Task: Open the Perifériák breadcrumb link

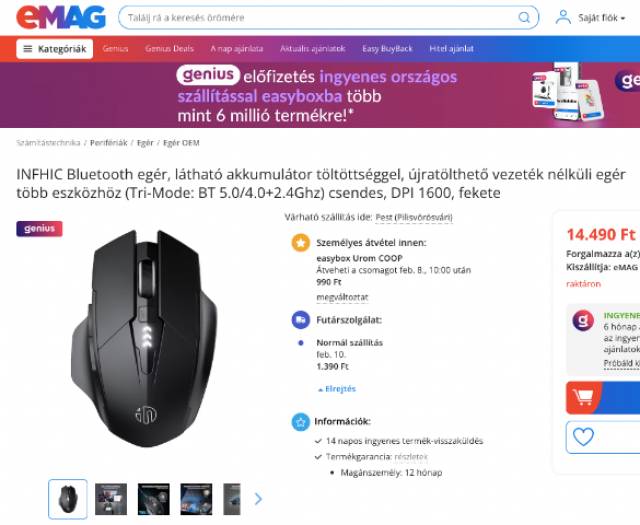Action: click(x=109, y=143)
